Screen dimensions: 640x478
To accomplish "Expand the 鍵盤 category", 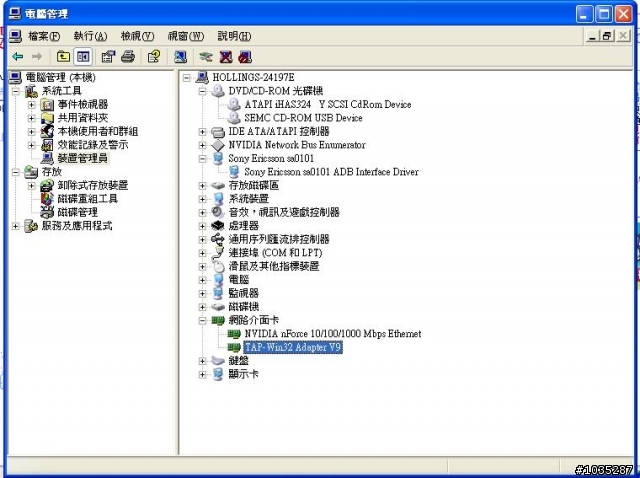I will pyautogui.click(x=202, y=361).
